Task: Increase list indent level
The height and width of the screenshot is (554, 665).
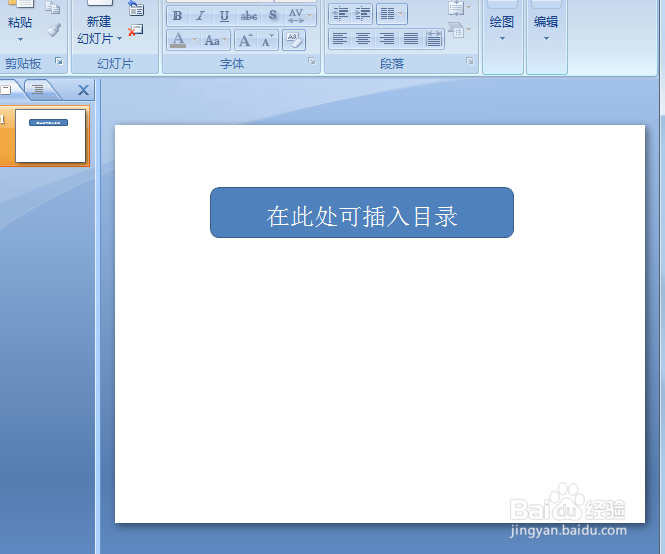Action: coord(362,14)
